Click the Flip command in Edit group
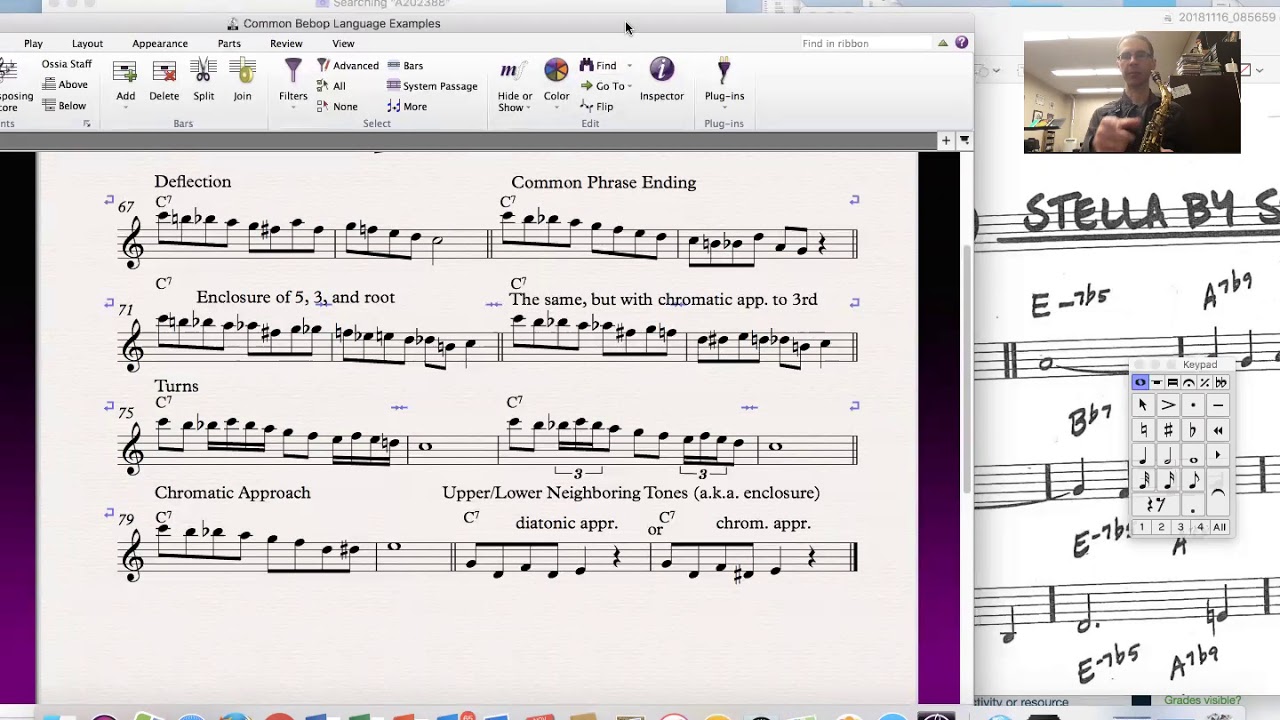 click(597, 106)
